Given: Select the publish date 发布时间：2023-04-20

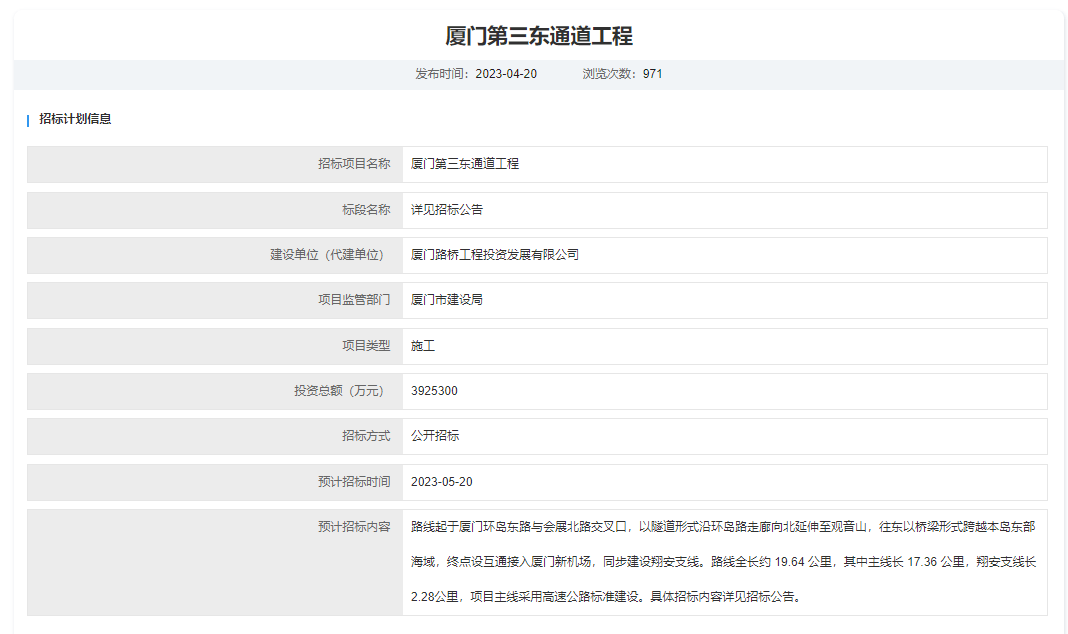Looking at the screenshot, I should pyautogui.click(x=476, y=74).
